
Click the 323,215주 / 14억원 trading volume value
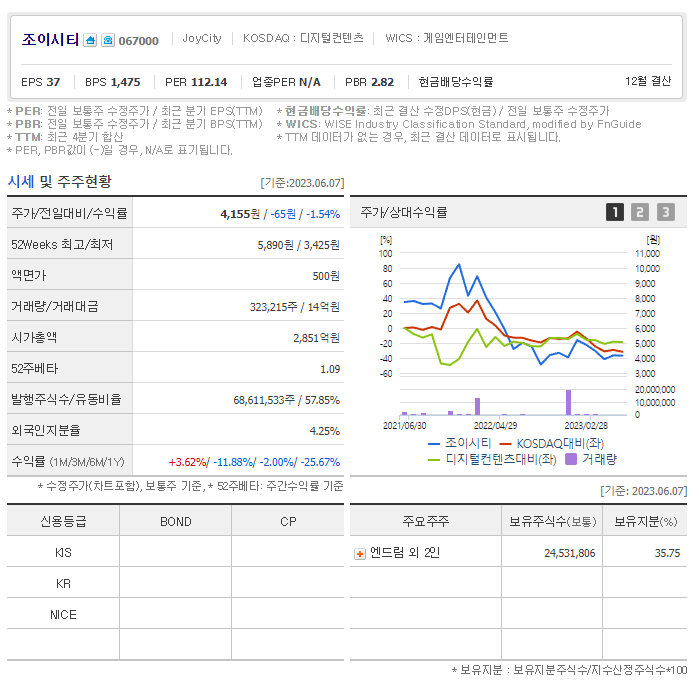click(x=295, y=307)
